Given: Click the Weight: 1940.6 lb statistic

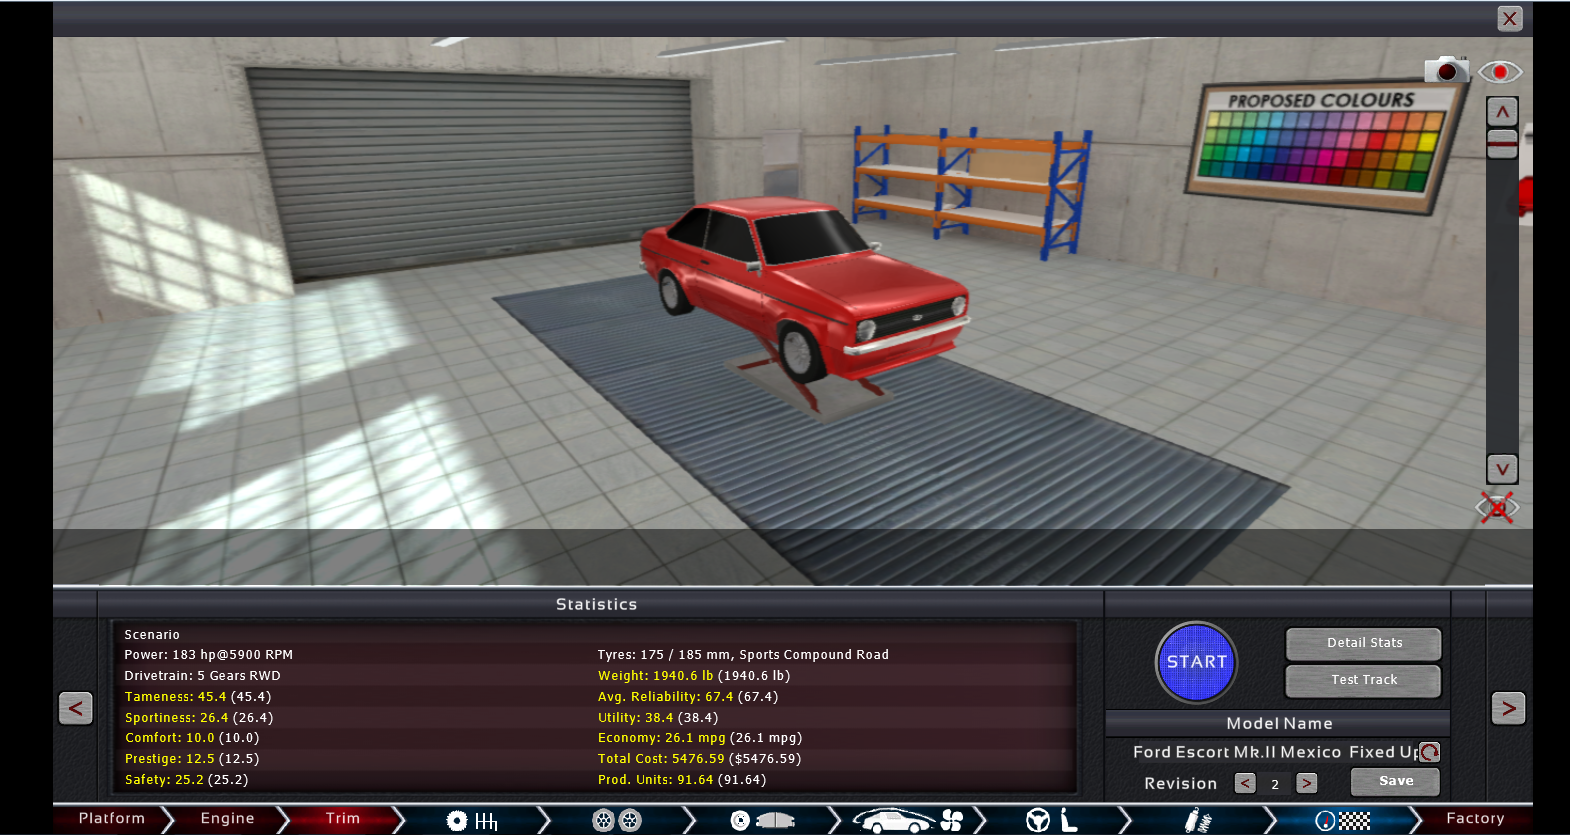Looking at the screenshot, I should click(x=694, y=676).
